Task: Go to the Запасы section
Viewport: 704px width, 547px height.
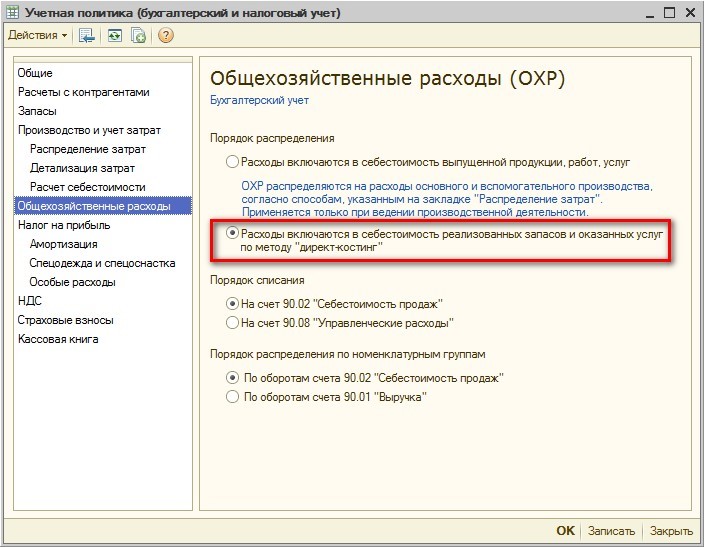Action: pyautogui.click(x=37, y=111)
